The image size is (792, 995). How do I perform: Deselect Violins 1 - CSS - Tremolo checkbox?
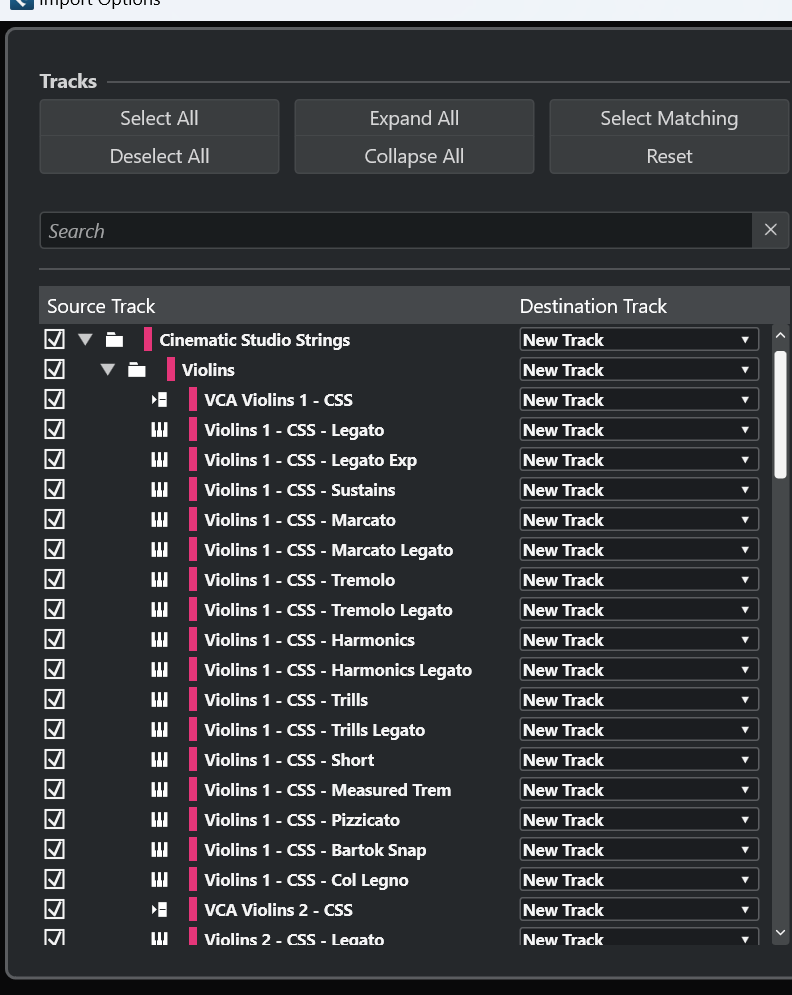click(x=55, y=579)
